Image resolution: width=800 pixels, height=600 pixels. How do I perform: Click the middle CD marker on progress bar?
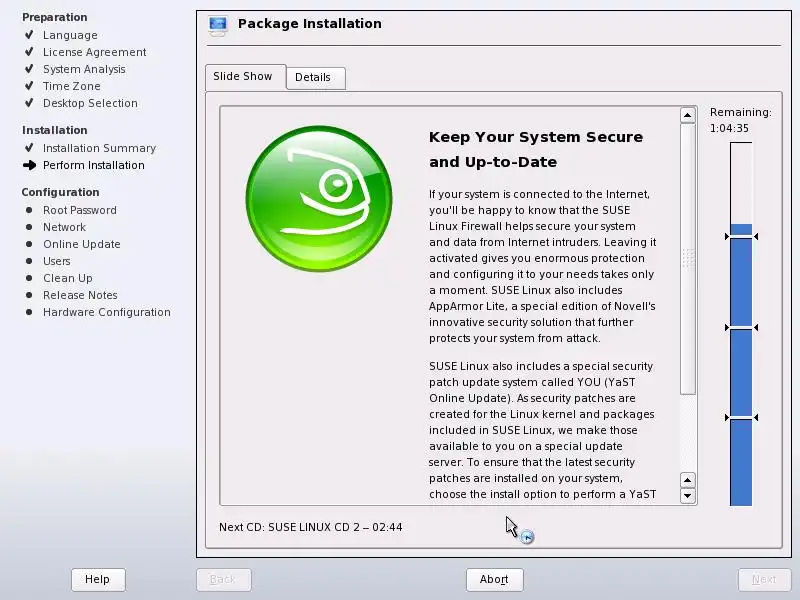click(741, 328)
